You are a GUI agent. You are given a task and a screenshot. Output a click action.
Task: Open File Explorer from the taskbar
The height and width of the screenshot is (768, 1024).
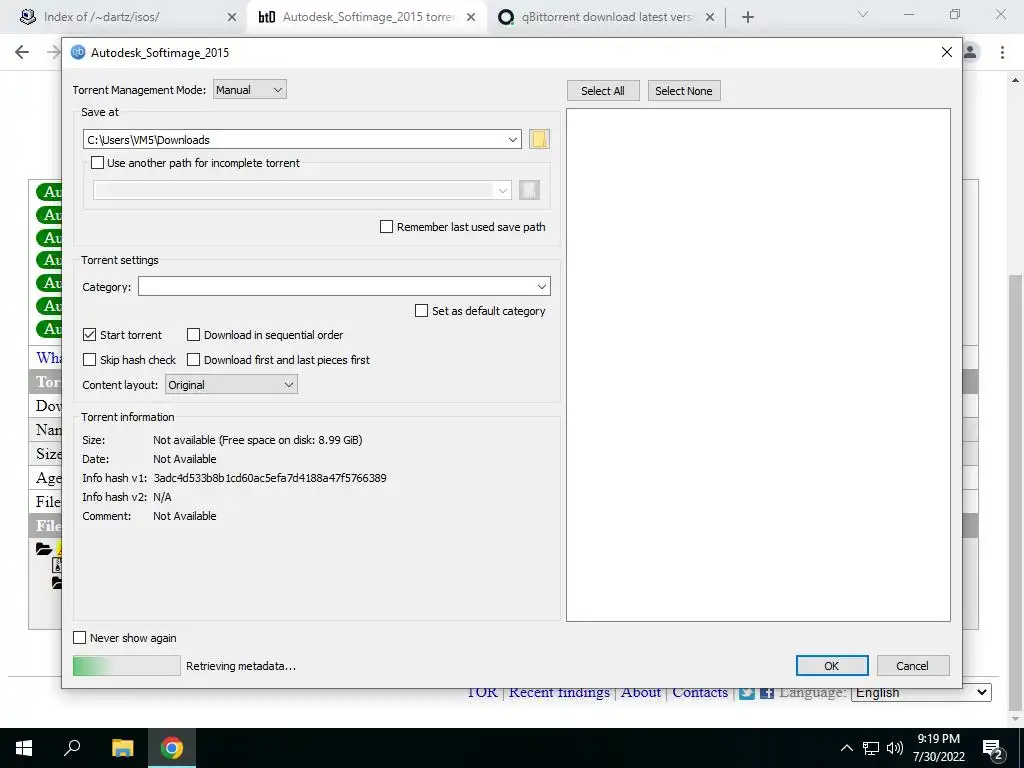pos(122,748)
